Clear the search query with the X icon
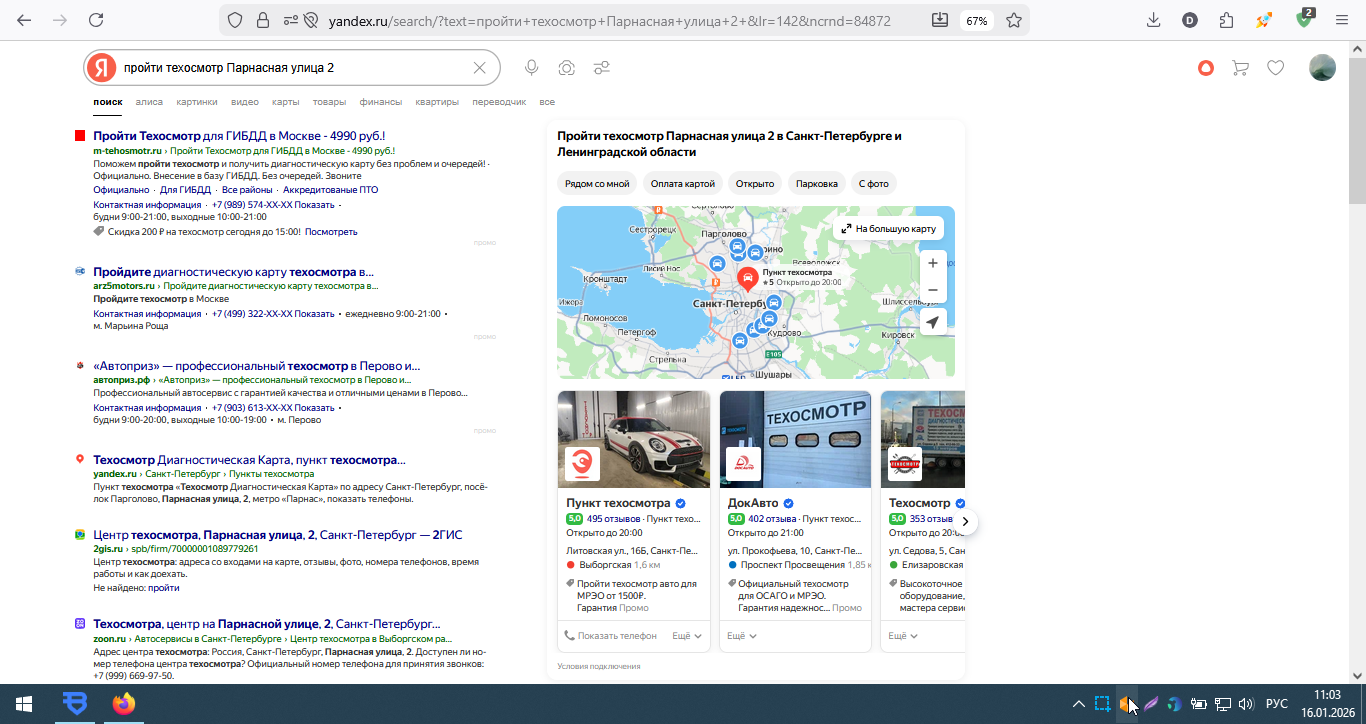The width and height of the screenshot is (1366, 724). pos(479,68)
